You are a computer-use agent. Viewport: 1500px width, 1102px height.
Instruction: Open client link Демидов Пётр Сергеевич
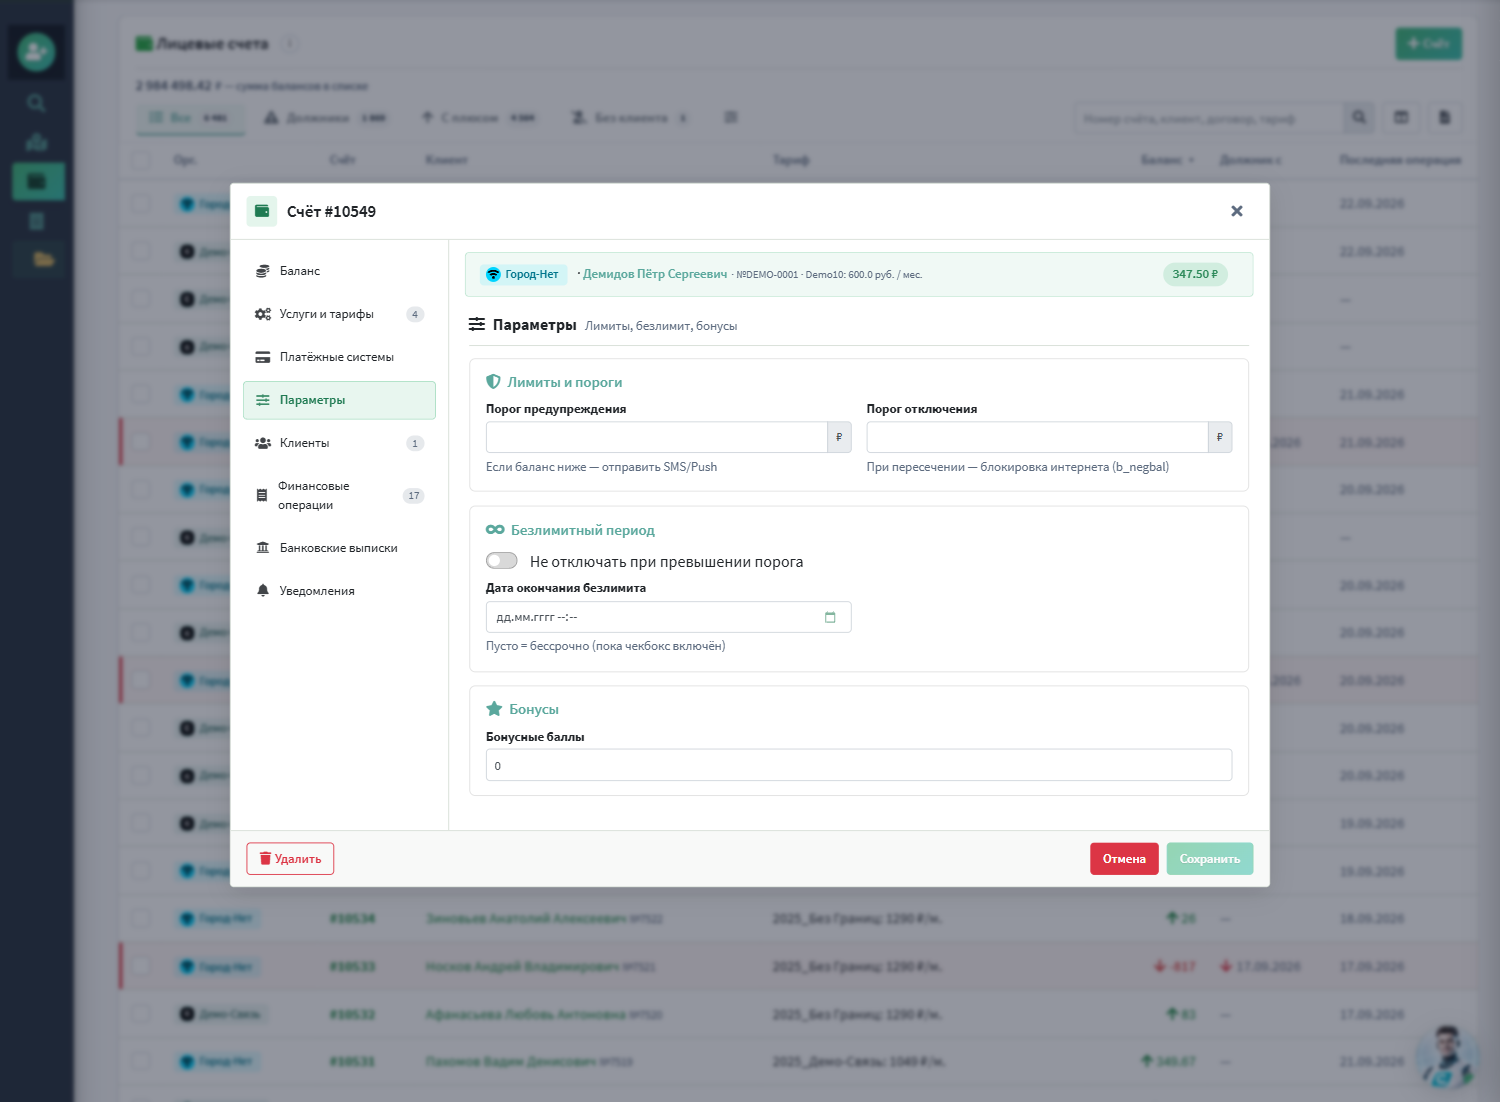point(655,274)
